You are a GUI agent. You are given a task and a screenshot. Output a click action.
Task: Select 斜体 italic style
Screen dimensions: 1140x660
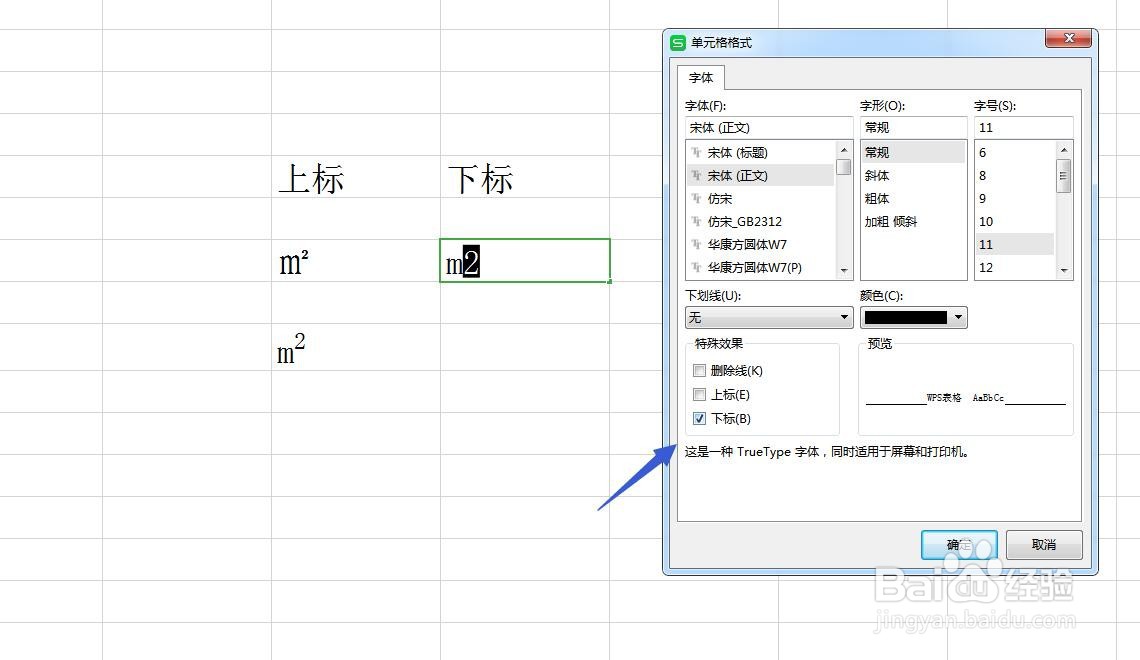coord(913,176)
